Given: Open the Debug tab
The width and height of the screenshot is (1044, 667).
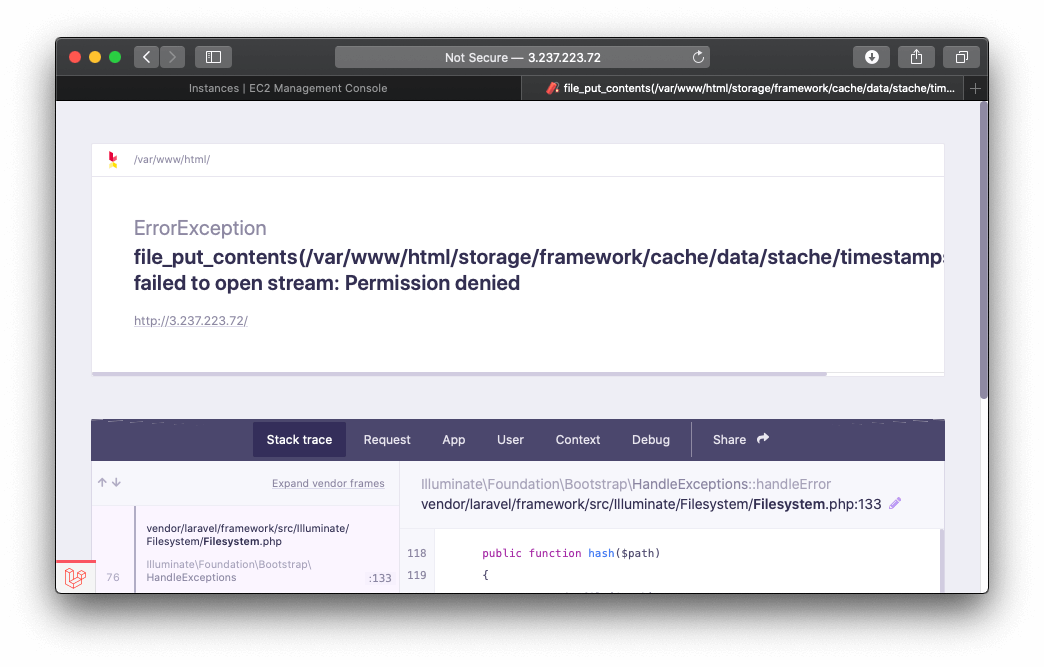Looking at the screenshot, I should (651, 439).
